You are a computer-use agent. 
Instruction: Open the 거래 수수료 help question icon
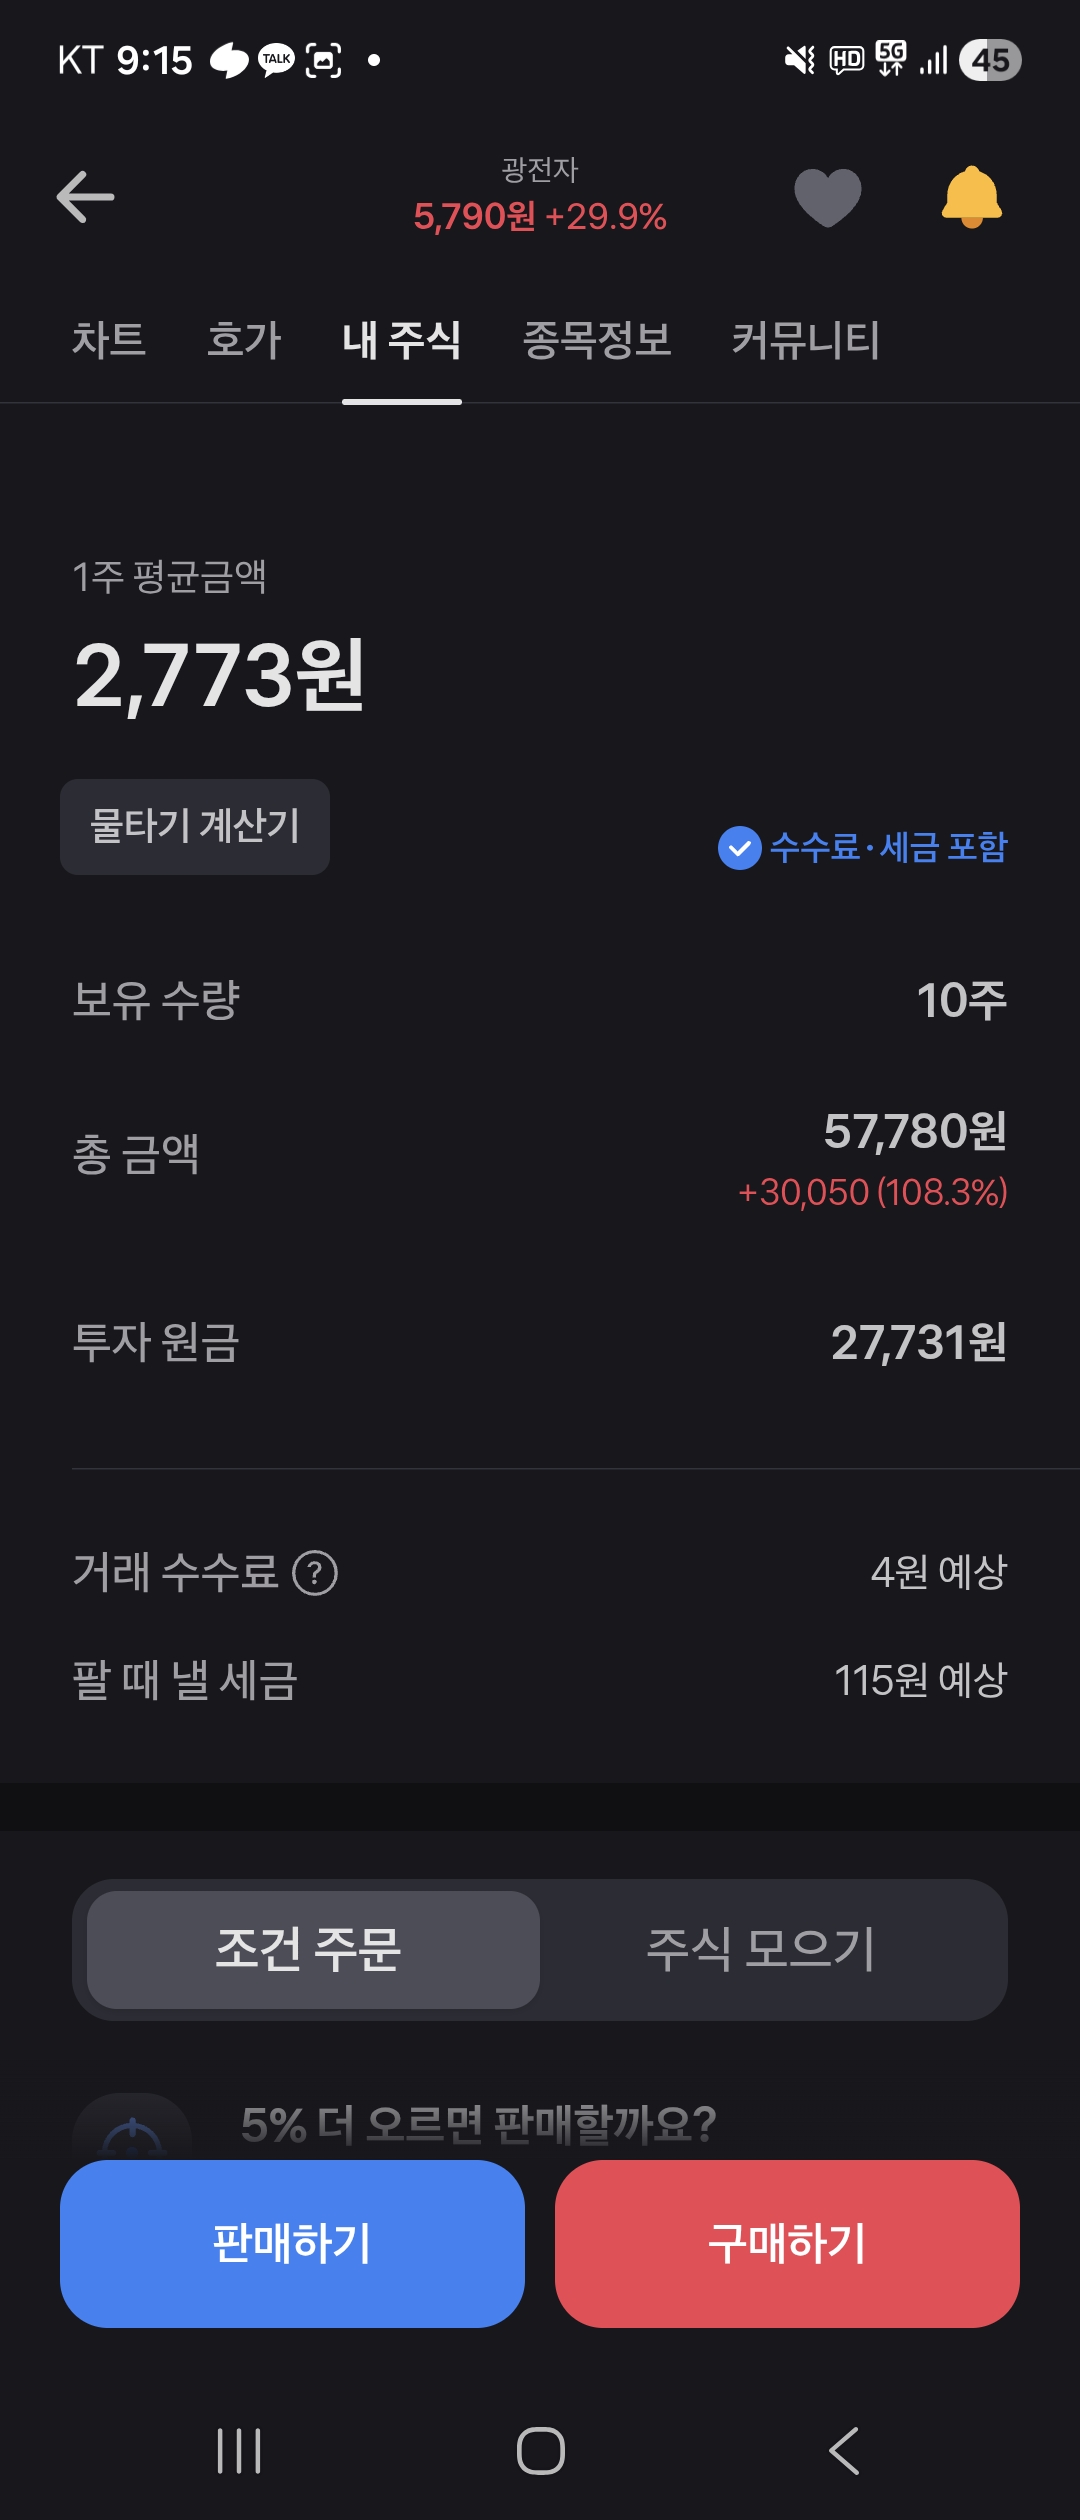click(x=315, y=1573)
